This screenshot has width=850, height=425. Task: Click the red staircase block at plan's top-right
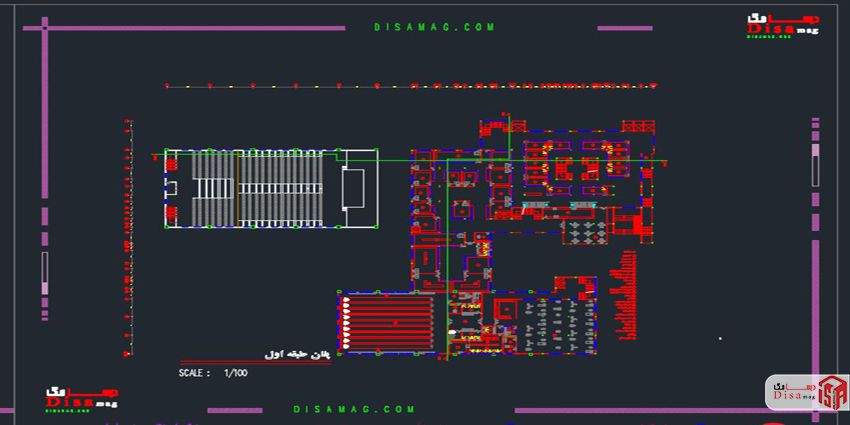pos(637,127)
